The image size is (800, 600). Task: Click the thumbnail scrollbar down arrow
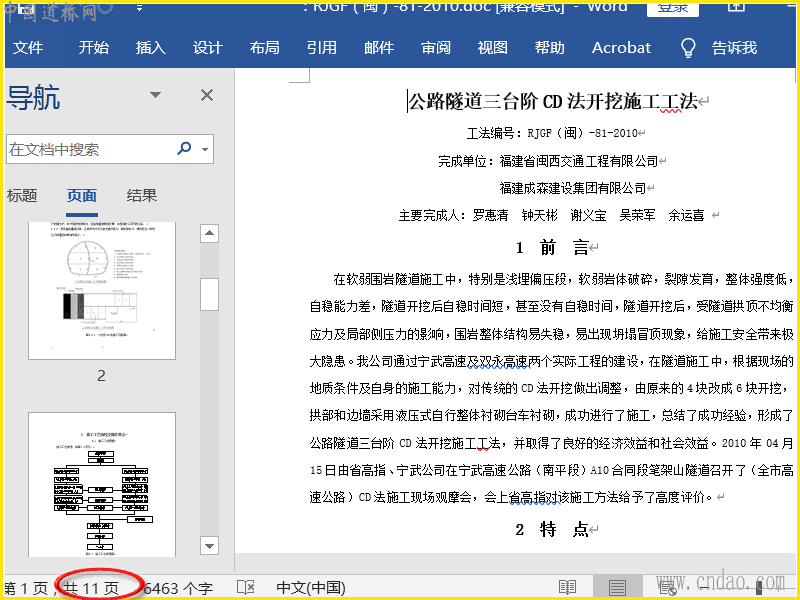point(209,546)
